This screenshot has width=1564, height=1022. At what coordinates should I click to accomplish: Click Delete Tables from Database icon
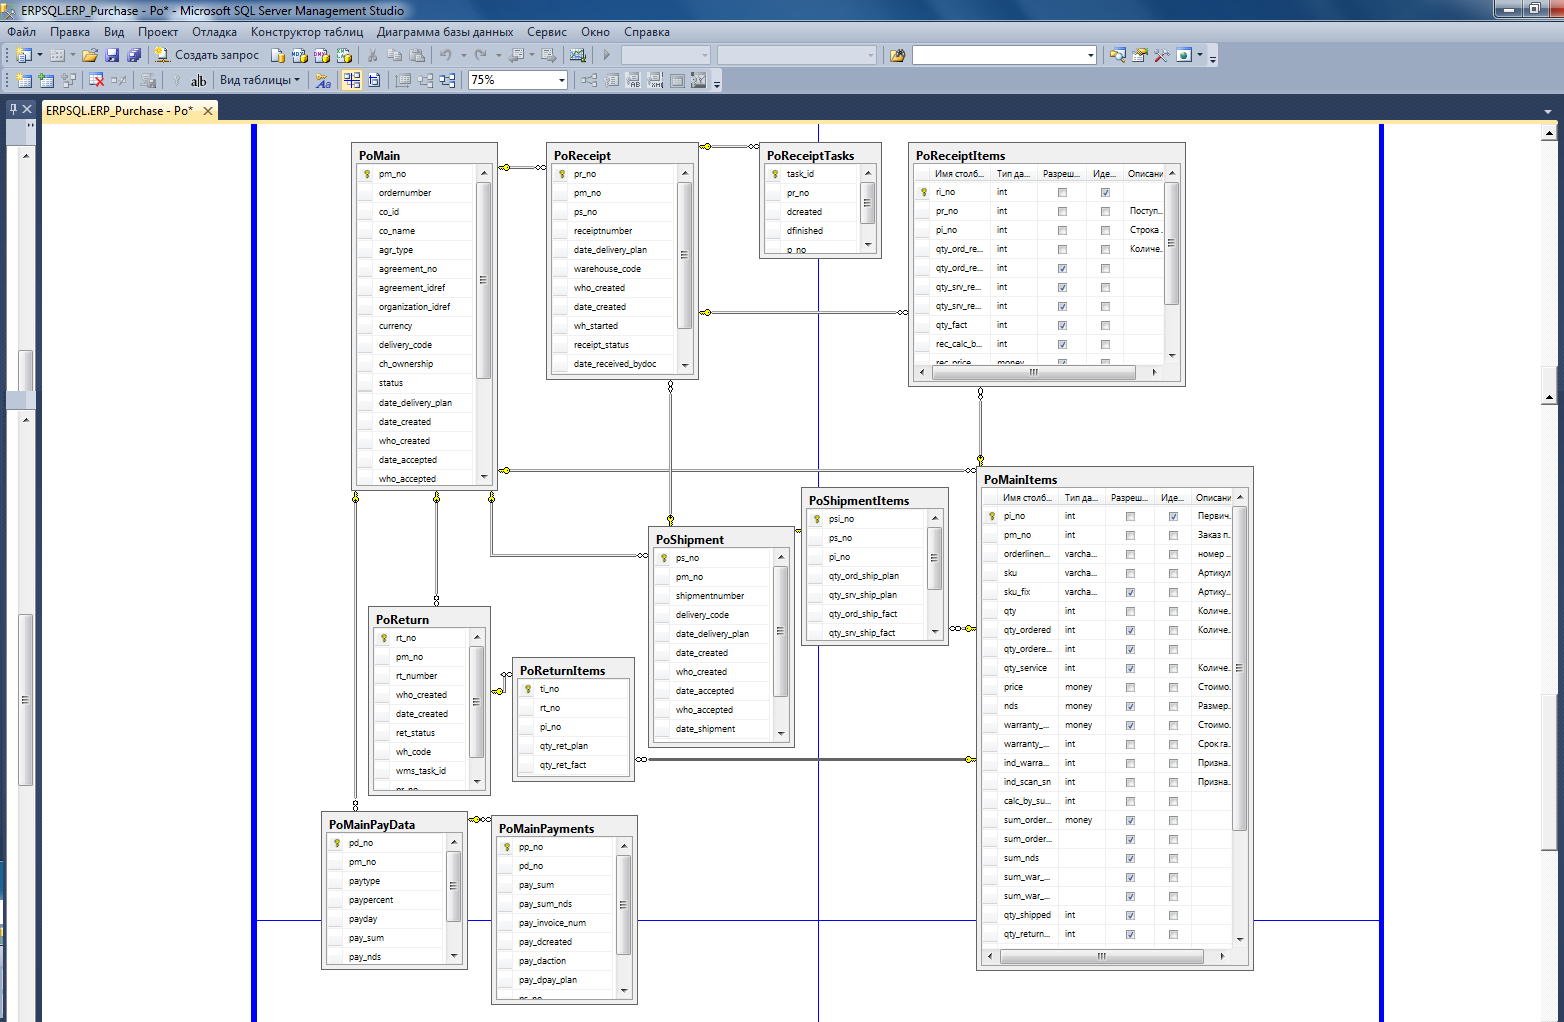coord(96,80)
